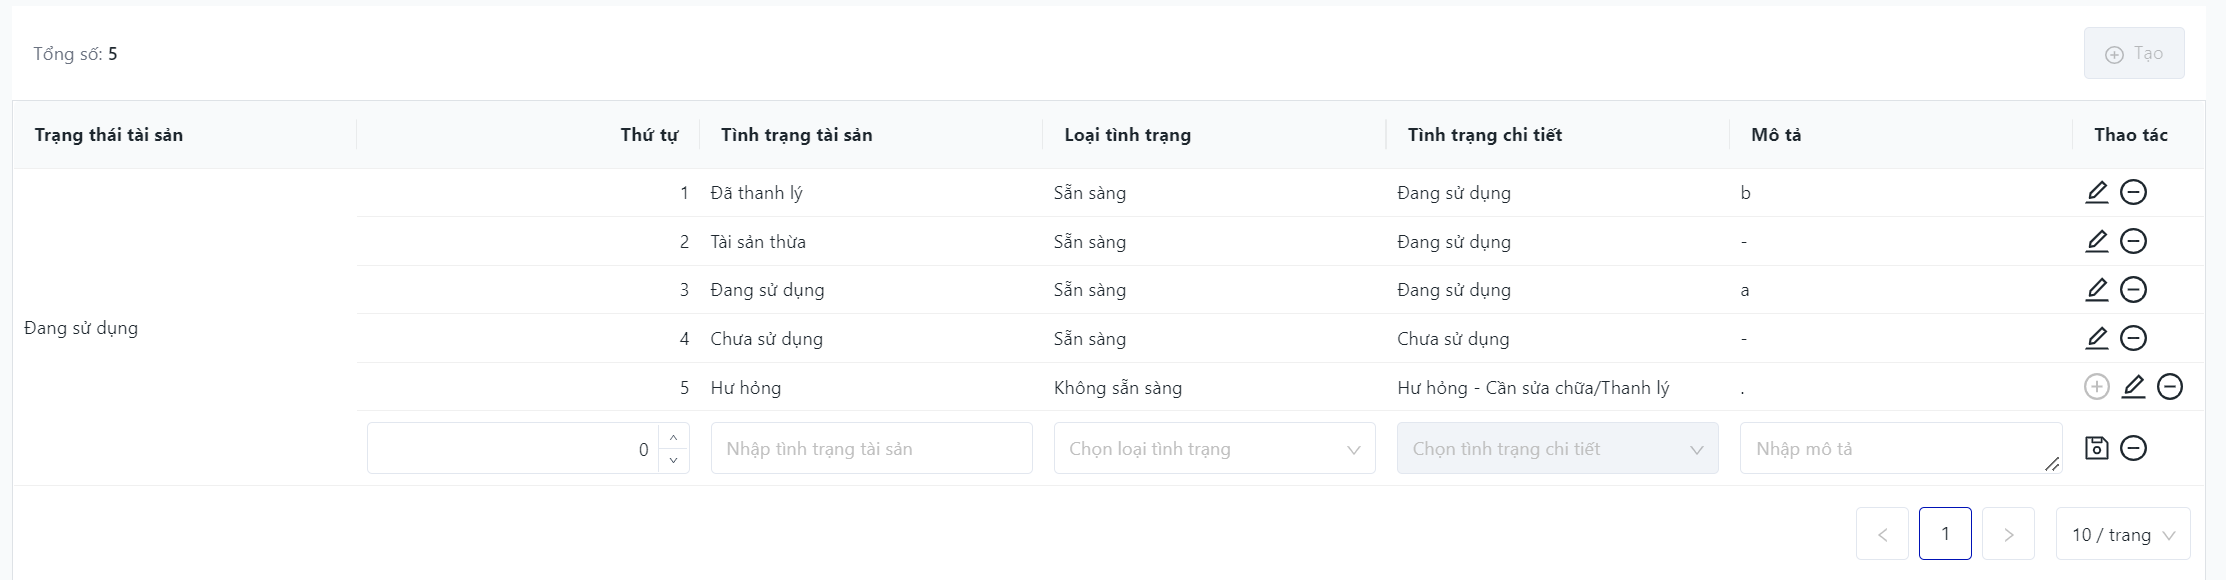This screenshot has width=2226, height=580.
Task: Remove the Hư hỏng row
Action: [2170, 387]
